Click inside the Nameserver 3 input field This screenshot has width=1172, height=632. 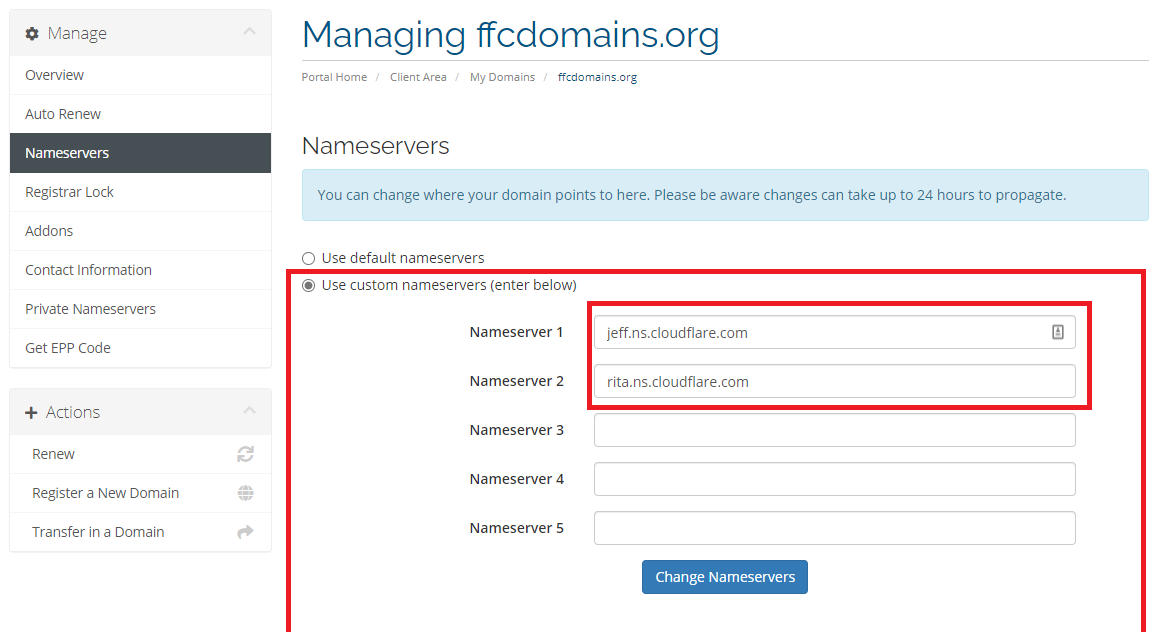point(834,429)
